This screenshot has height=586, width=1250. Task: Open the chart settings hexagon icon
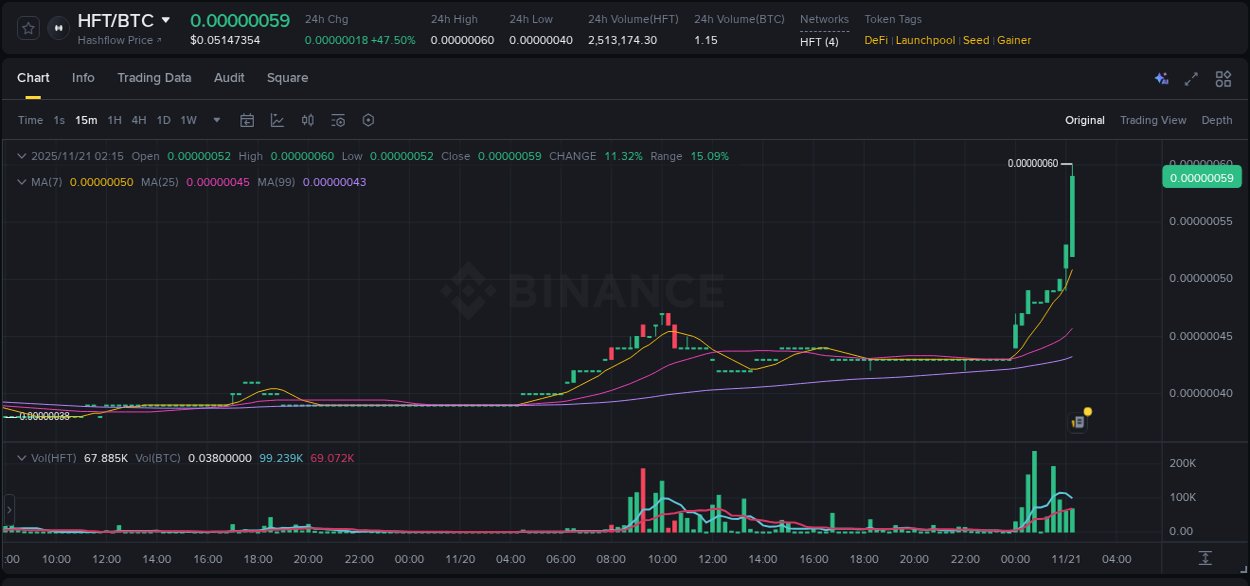click(x=368, y=120)
